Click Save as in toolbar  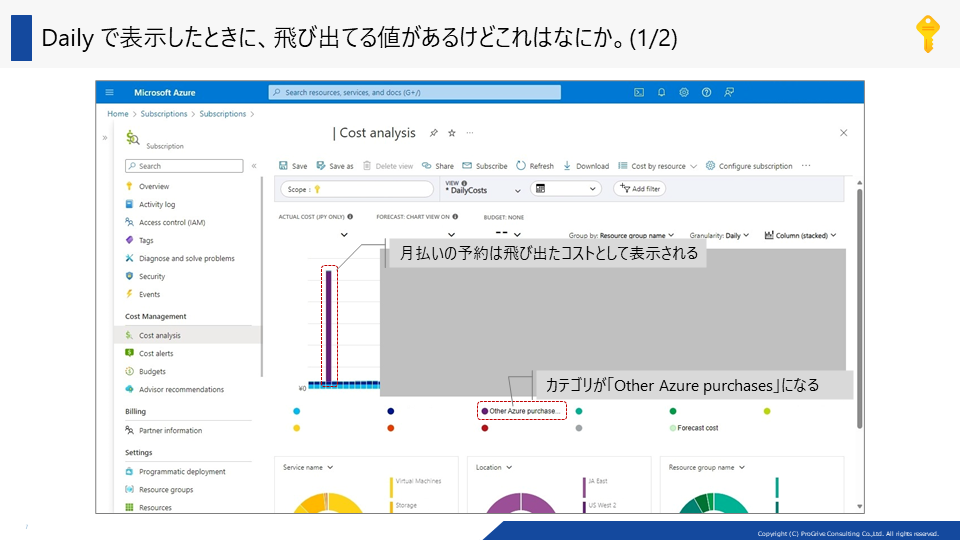[x=335, y=166]
